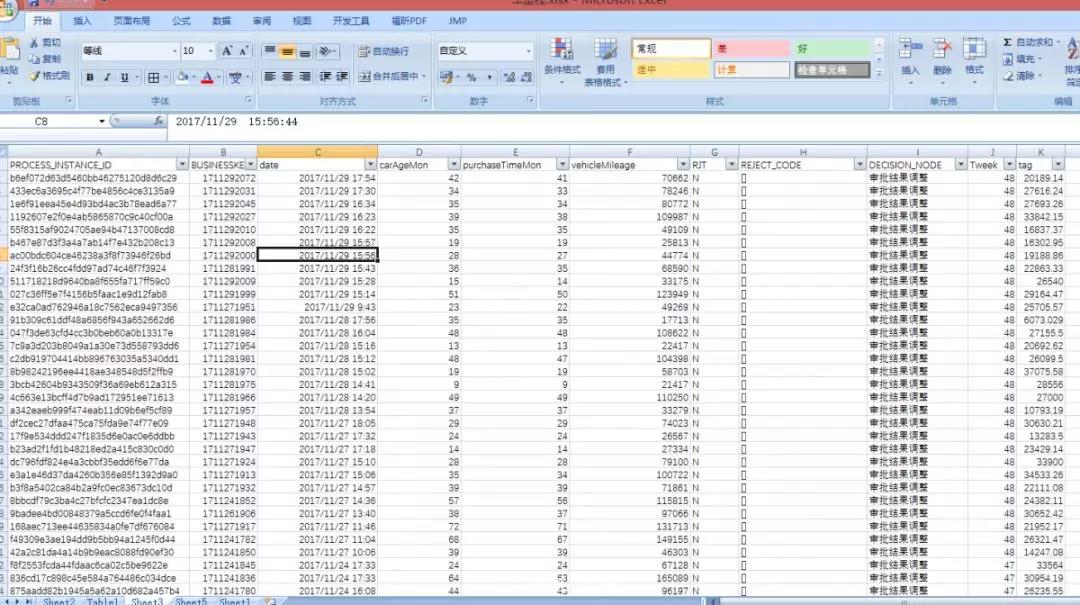This screenshot has width=1080, height=605.
Task: Decrease font size with small A
Action: pos(244,51)
